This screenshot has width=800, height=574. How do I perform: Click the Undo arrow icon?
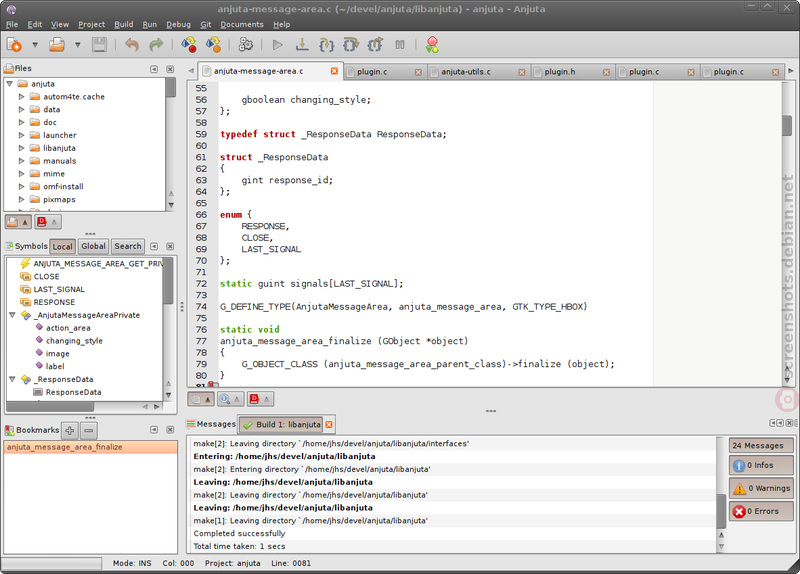[132, 45]
